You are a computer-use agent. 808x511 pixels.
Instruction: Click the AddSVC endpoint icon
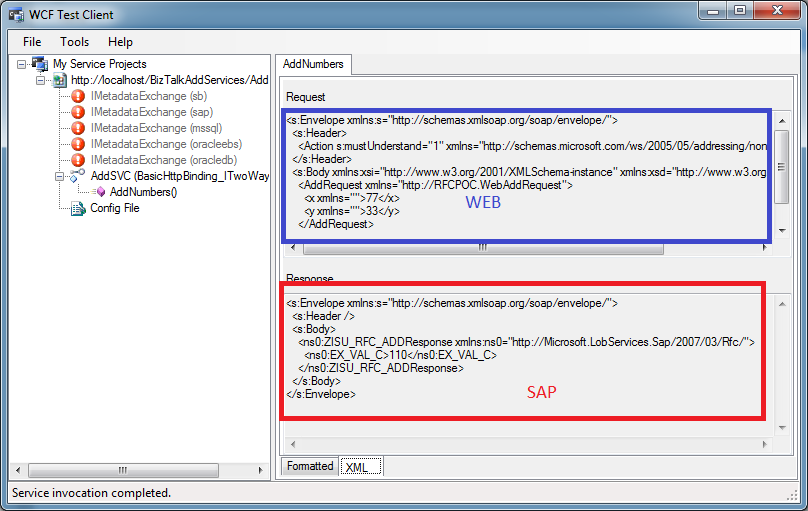(x=78, y=176)
